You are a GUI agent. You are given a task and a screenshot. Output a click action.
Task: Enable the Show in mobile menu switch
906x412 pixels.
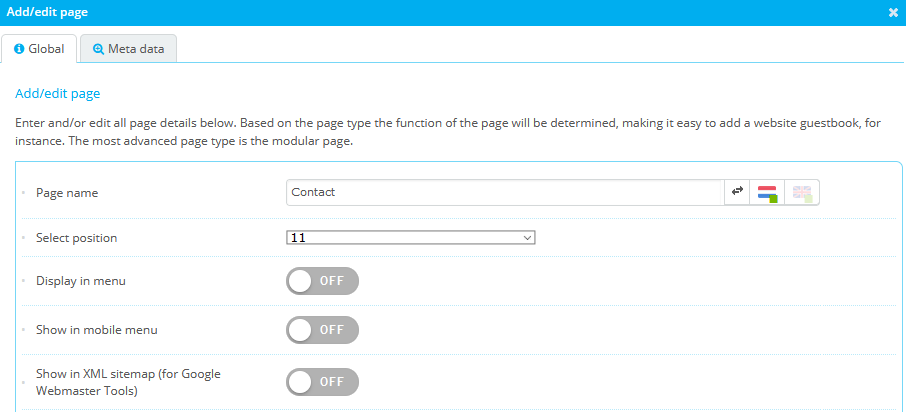click(x=322, y=330)
